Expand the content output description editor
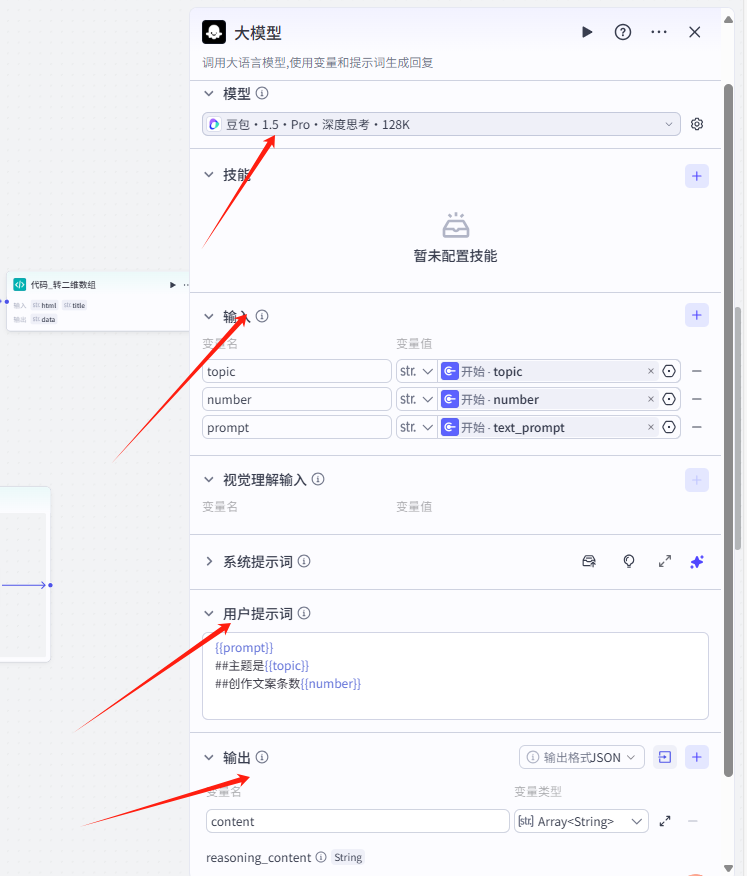This screenshot has width=747, height=876. (665, 821)
